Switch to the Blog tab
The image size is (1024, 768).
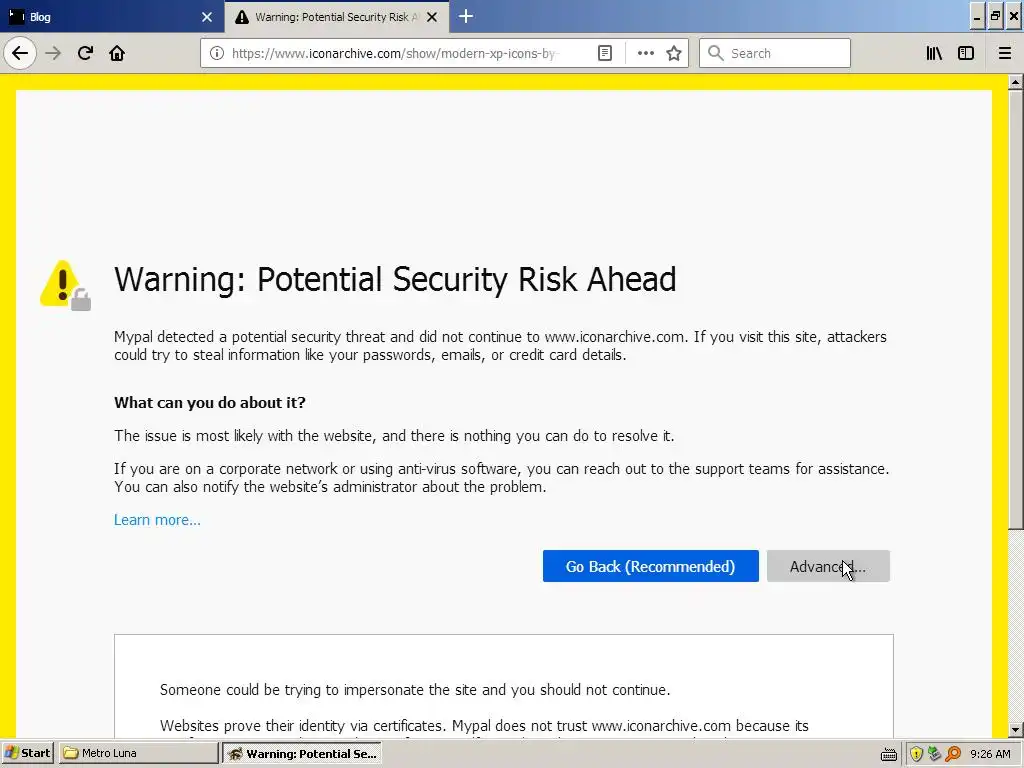[x=112, y=16]
